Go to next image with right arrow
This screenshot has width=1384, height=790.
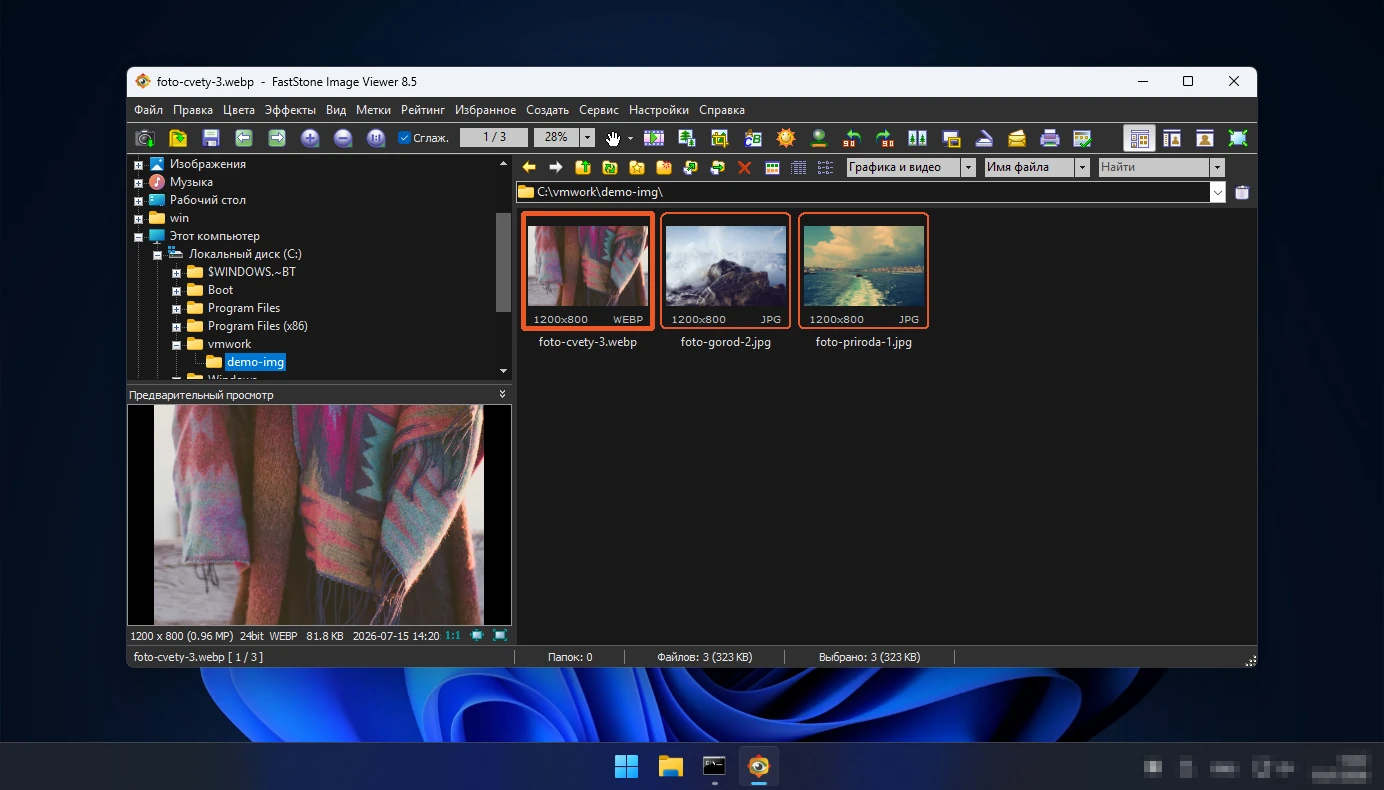pyautogui.click(x=277, y=138)
